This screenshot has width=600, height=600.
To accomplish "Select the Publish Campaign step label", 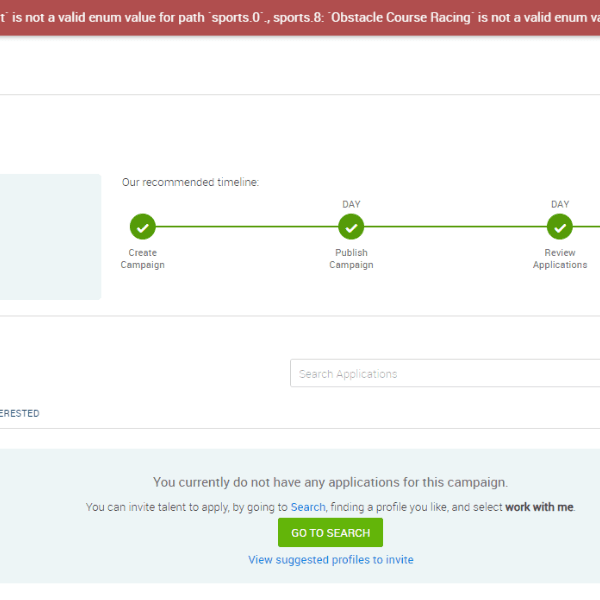I will point(351,259).
